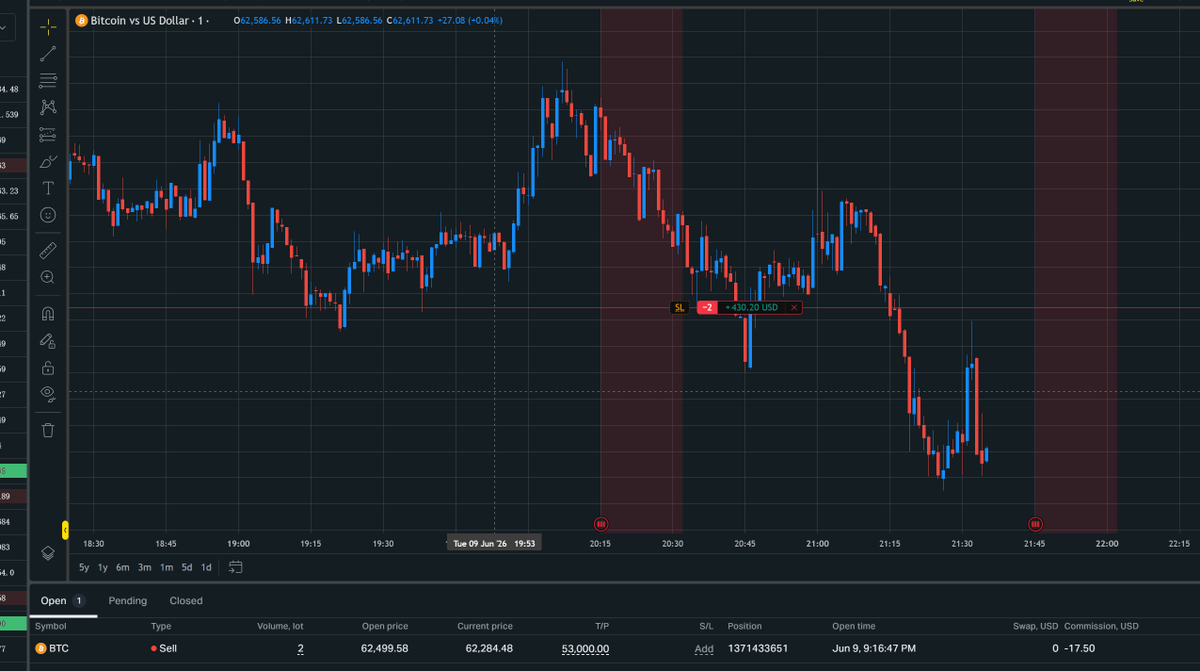
Task: Sort by the Volume, lot column header
Action: click(281, 626)
